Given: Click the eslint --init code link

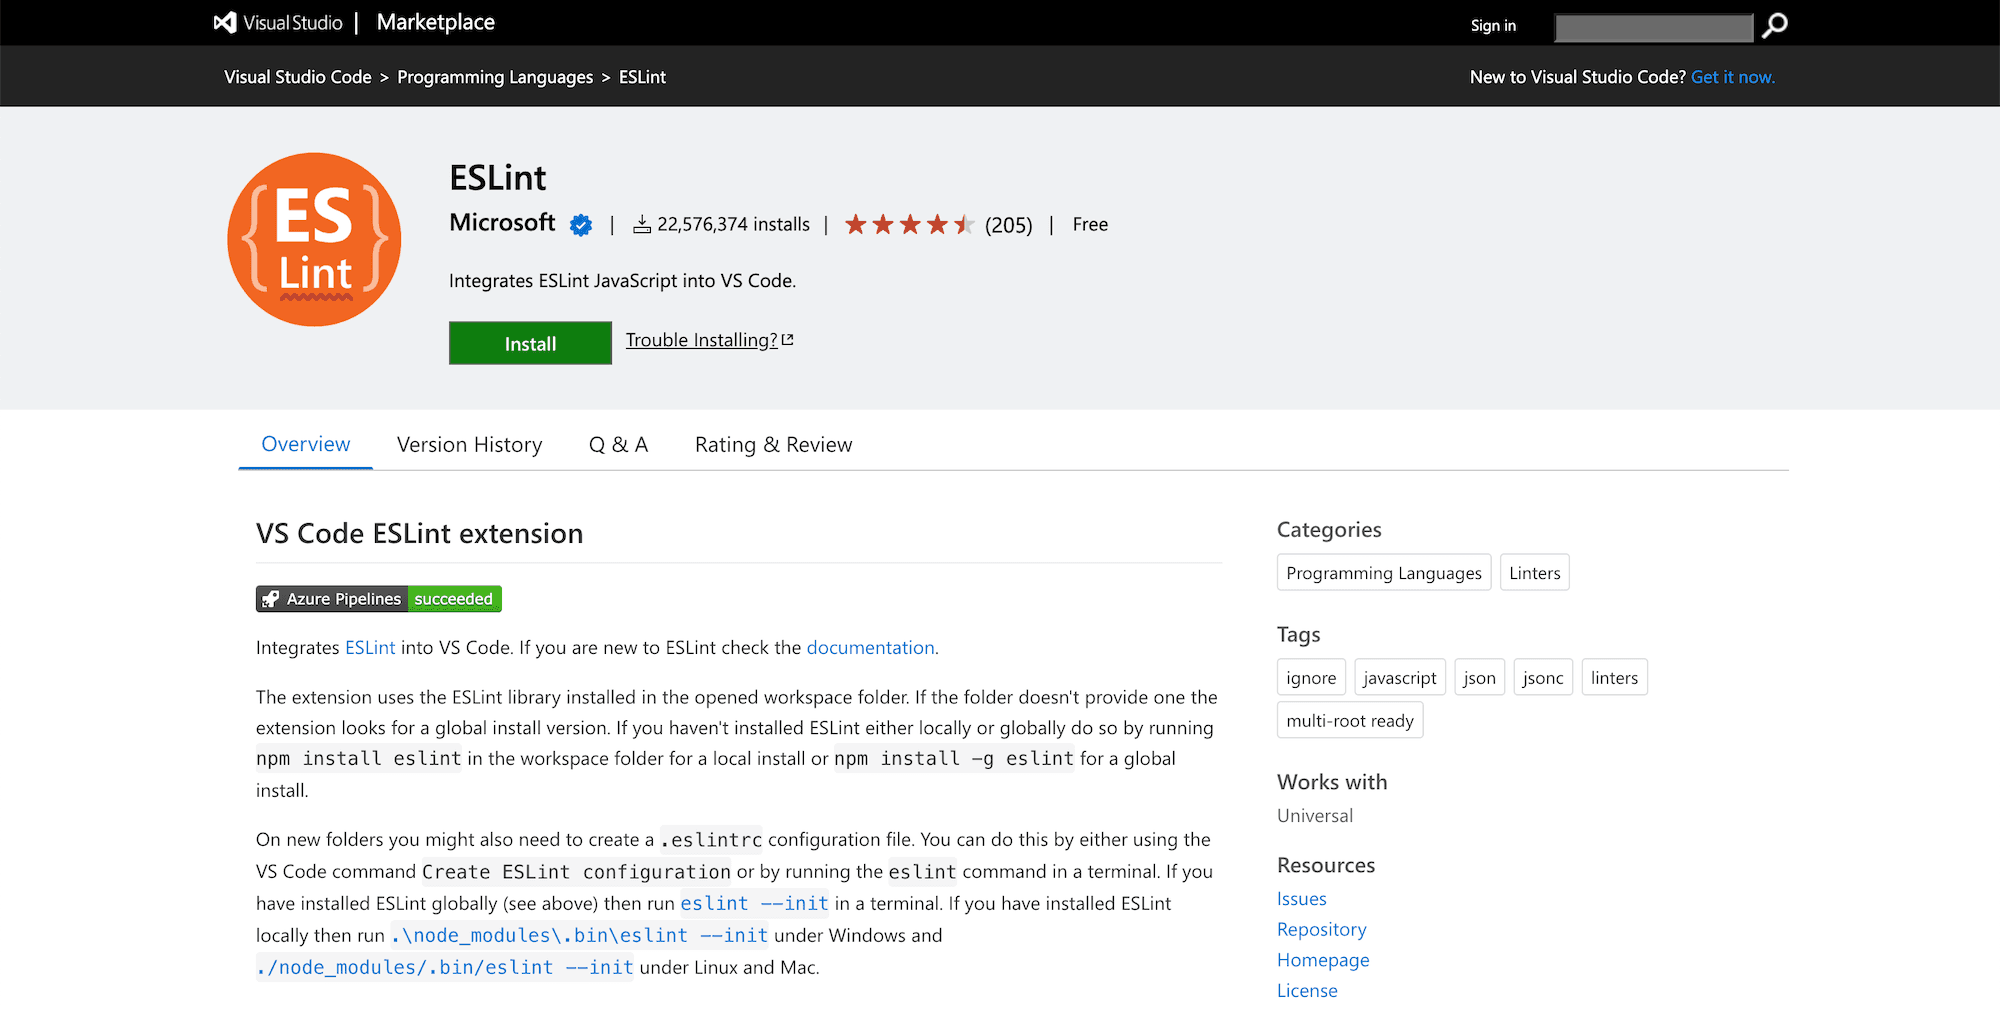Looking at the screenshot, I should pos(755,904).
